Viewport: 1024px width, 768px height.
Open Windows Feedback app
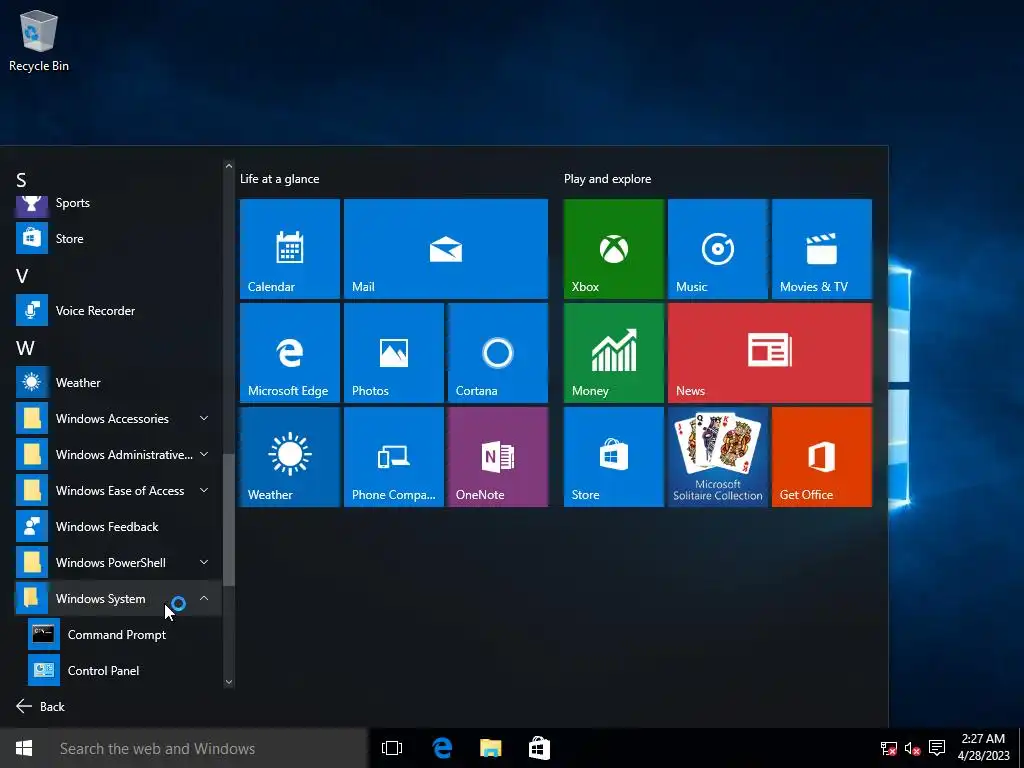pyautogui.click(x=118, y=526)
